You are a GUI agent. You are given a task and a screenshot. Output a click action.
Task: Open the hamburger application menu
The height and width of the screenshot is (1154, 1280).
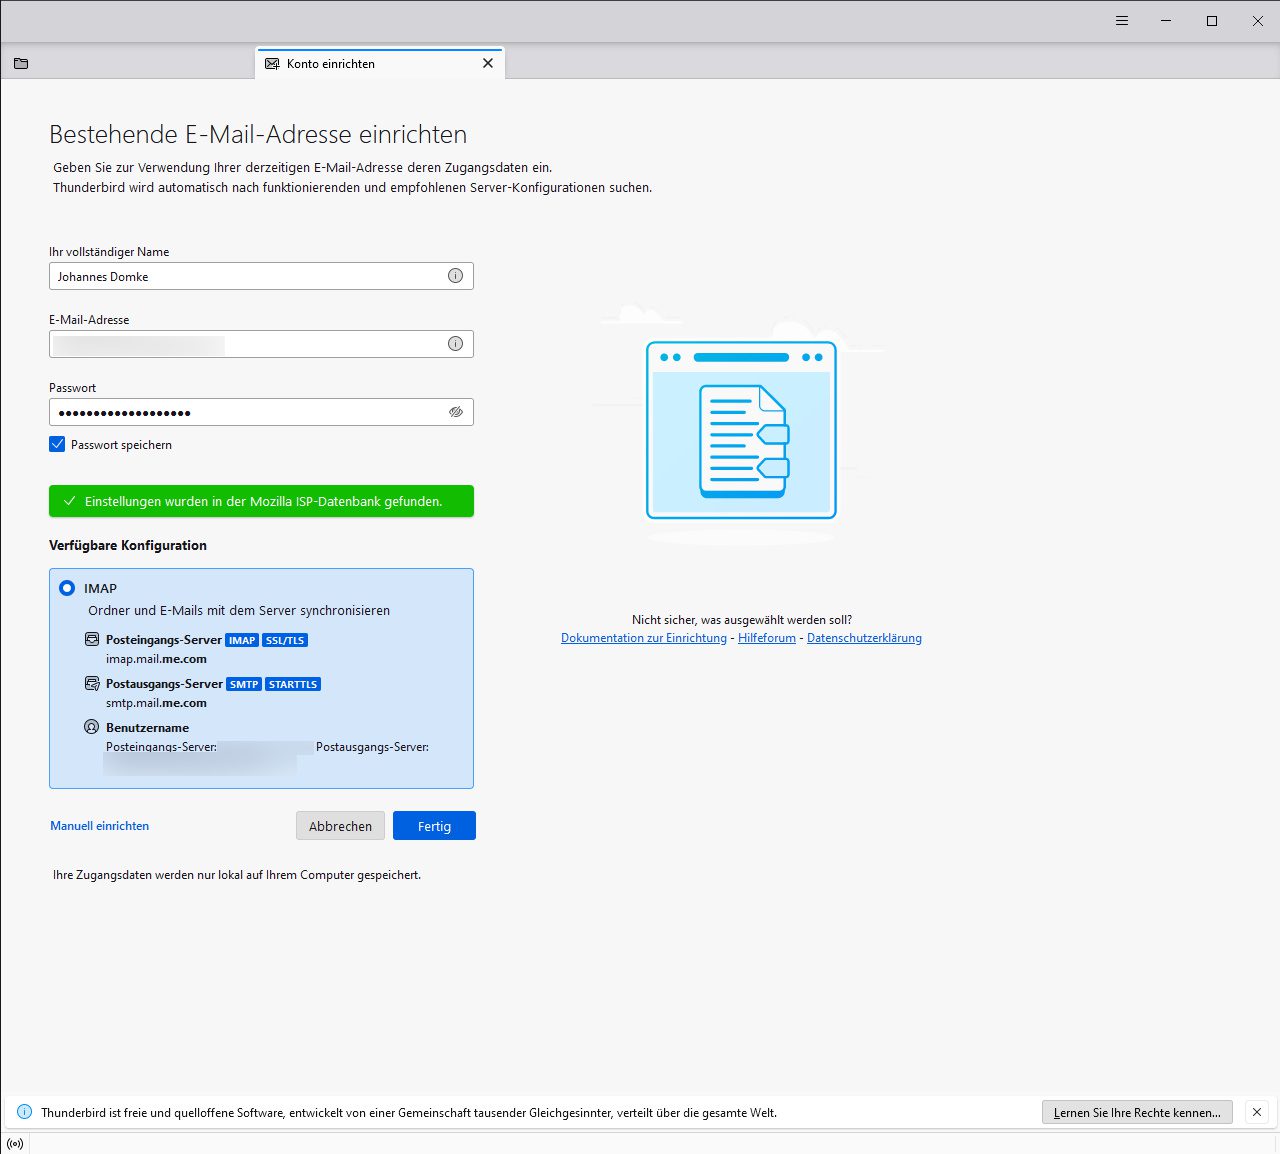[1122, 21]
